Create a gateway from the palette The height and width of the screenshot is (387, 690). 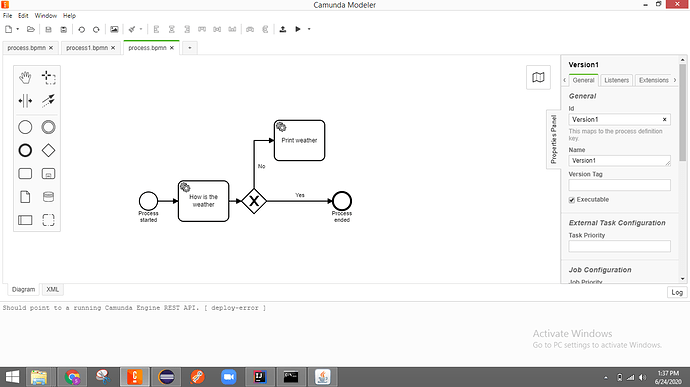coord(48,151)
